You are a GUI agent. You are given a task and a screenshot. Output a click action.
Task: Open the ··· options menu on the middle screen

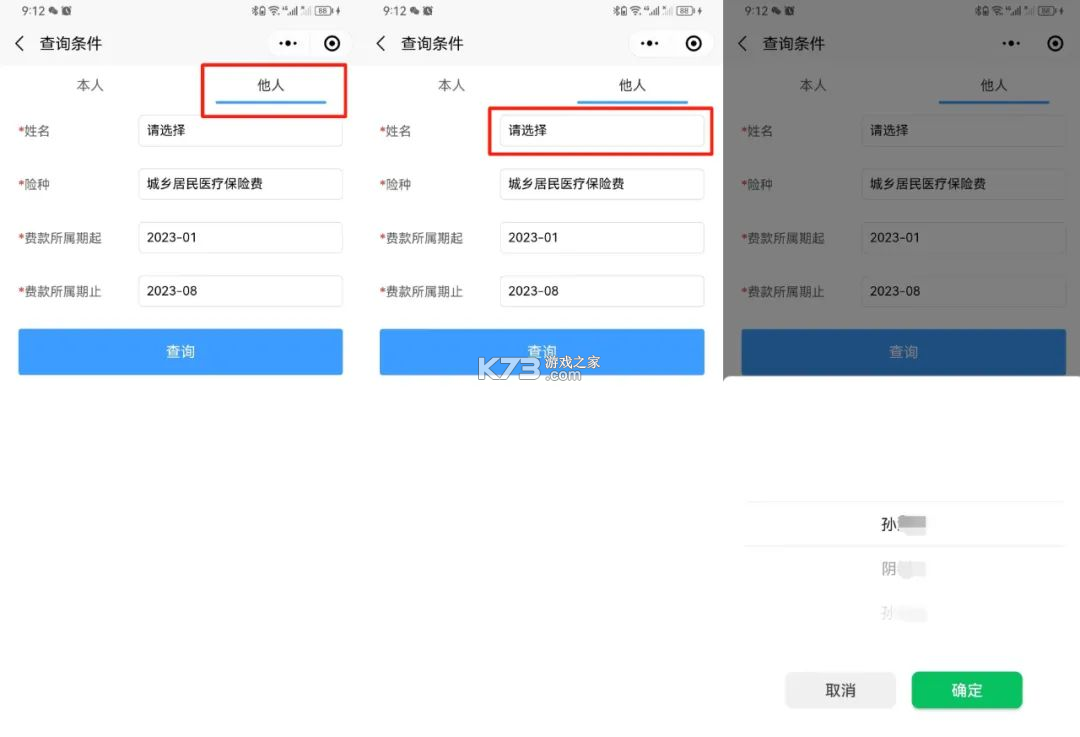click(649, 43)
